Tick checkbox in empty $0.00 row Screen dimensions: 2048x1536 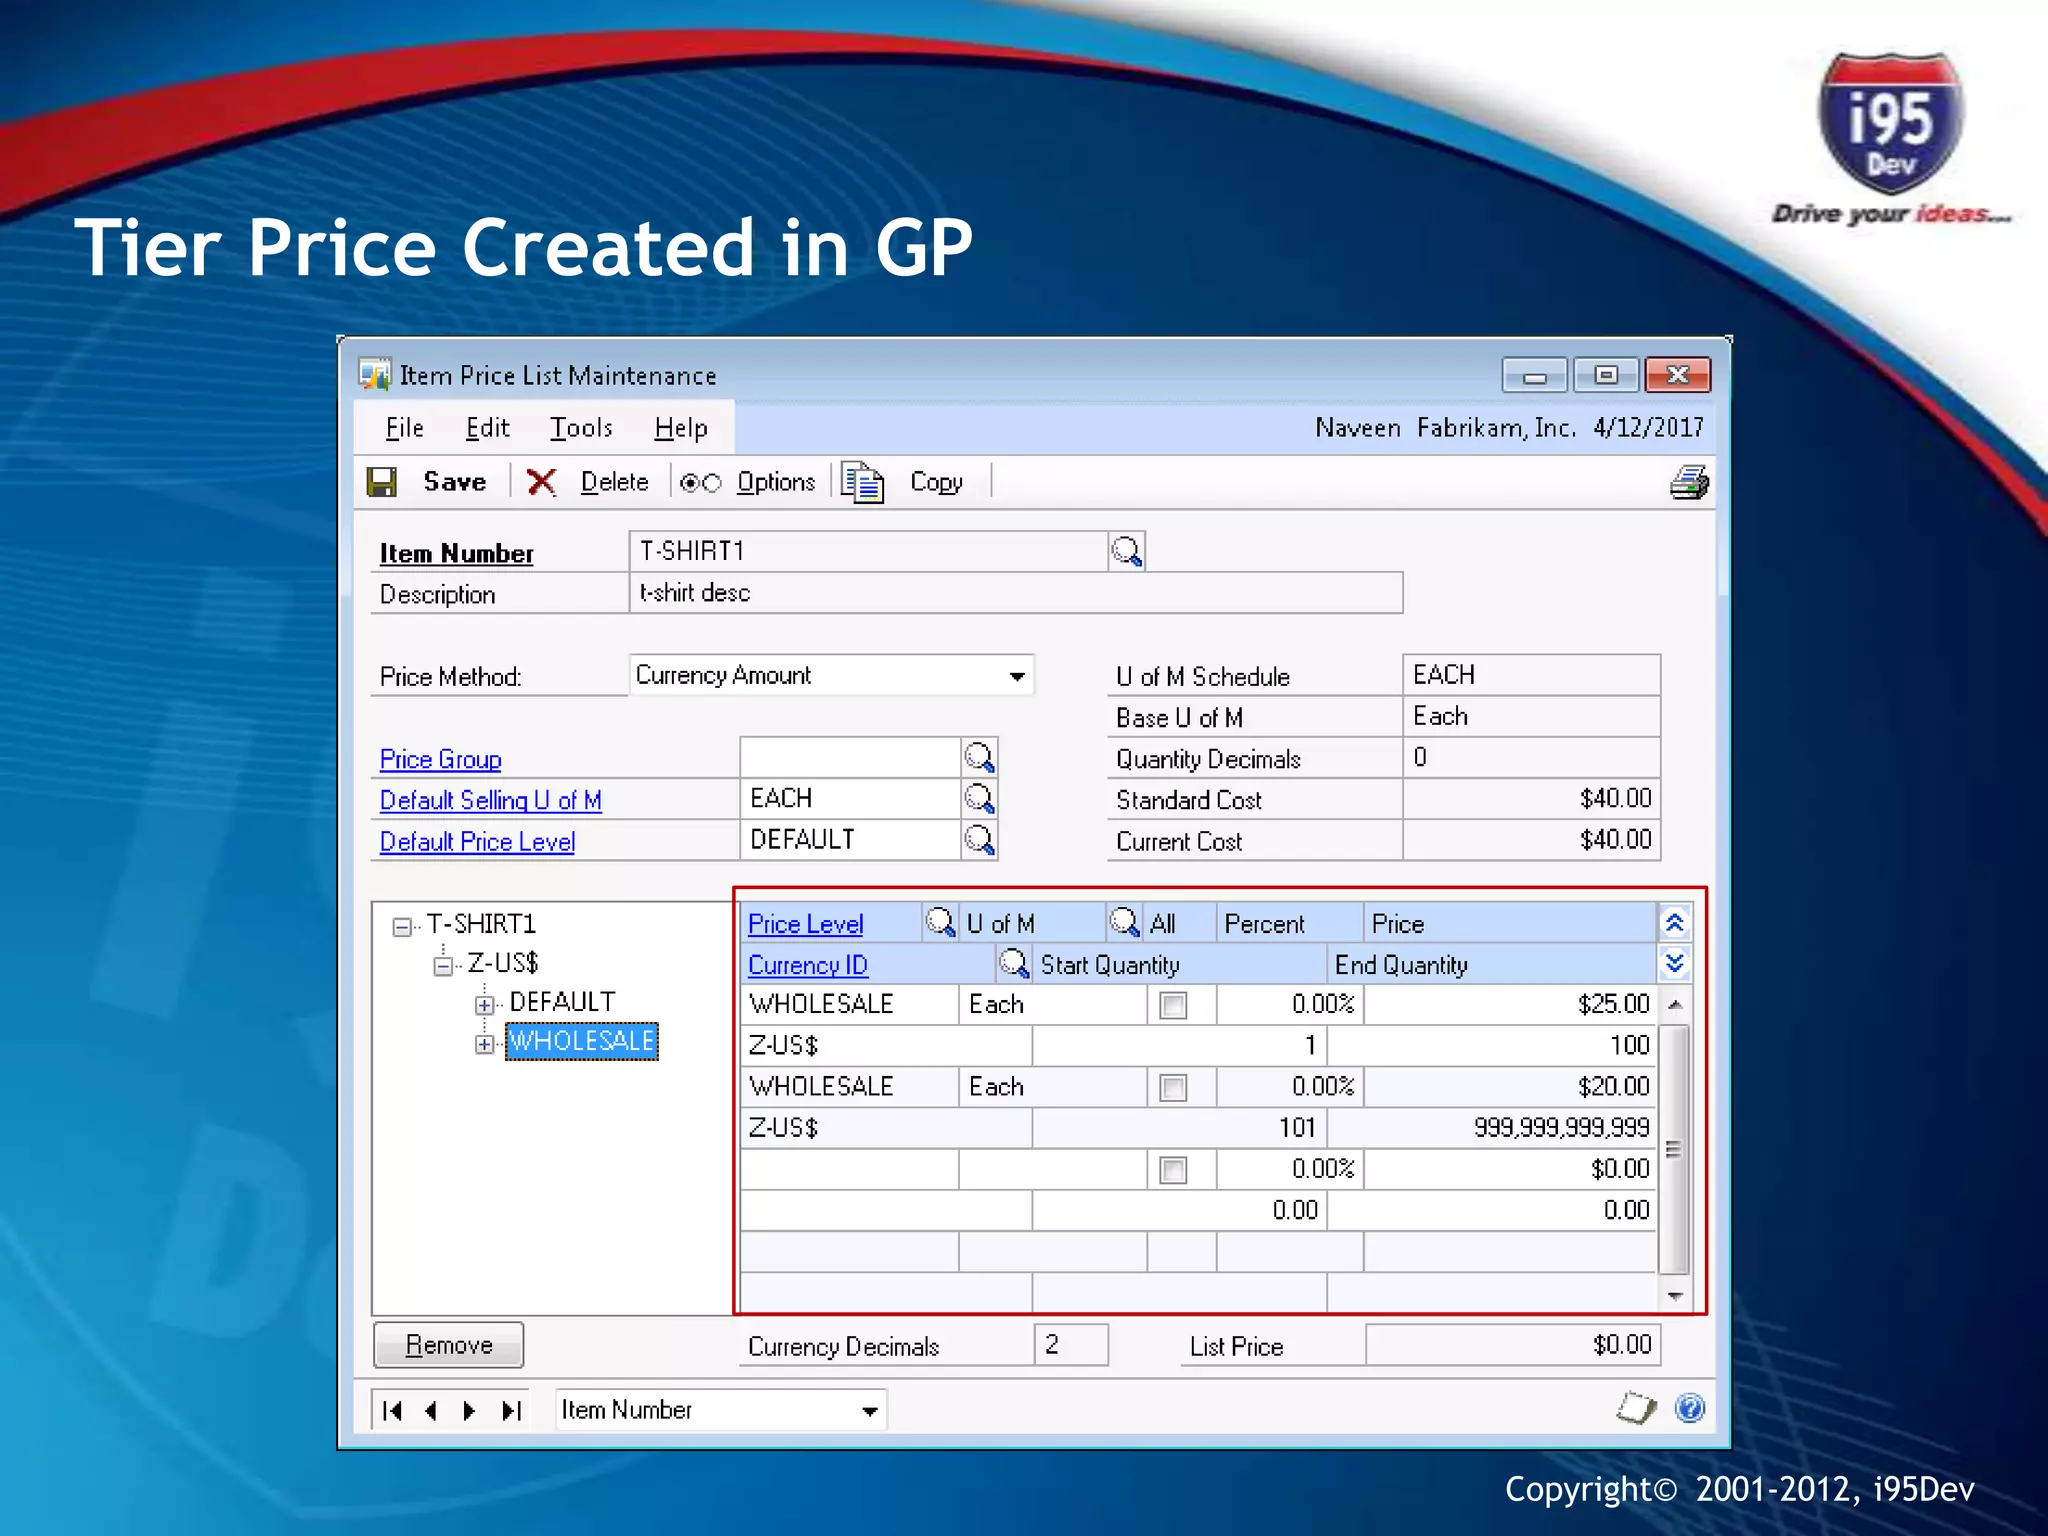(x=1173, y=1169)
